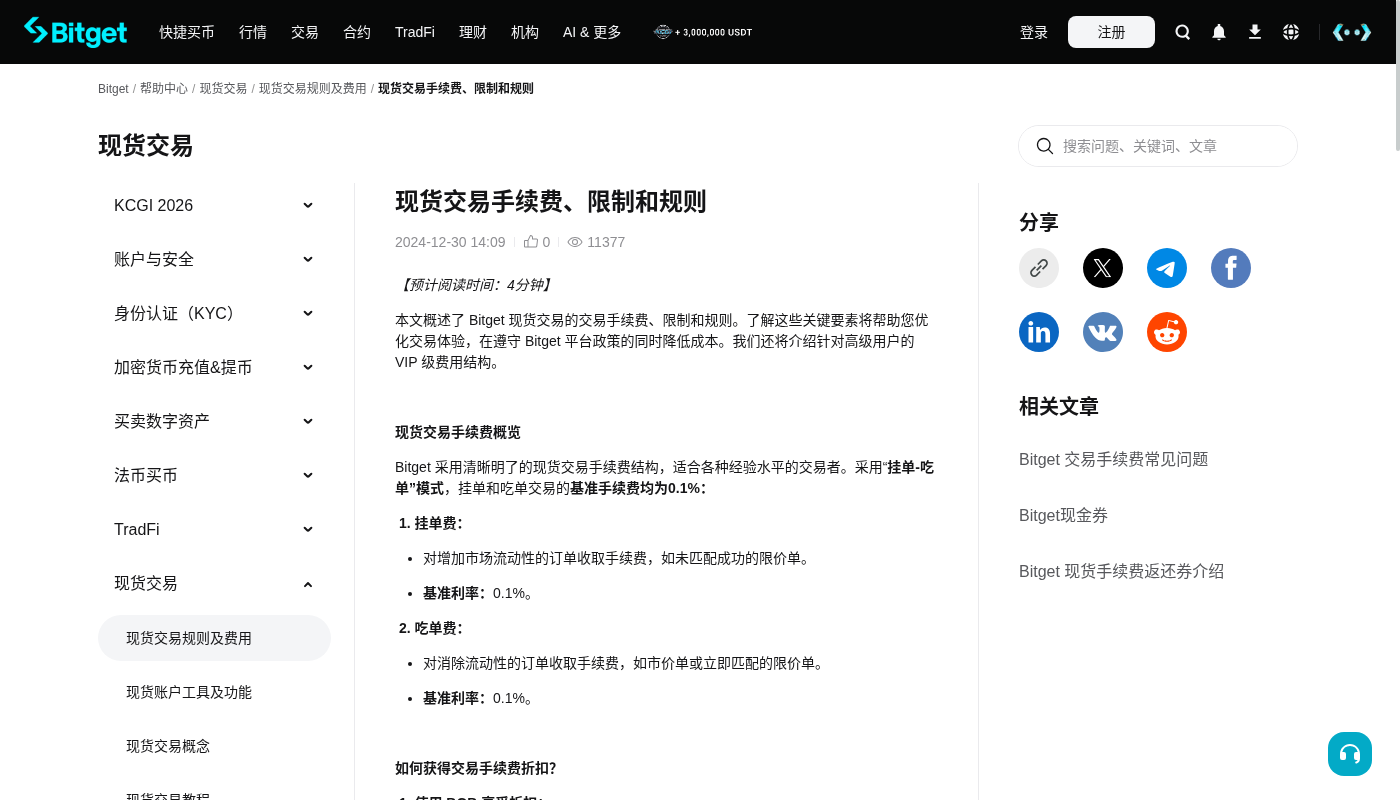The image size is (1400, 800).
Task: Open related article Bitget现金券
Action: click(1063, 515)
